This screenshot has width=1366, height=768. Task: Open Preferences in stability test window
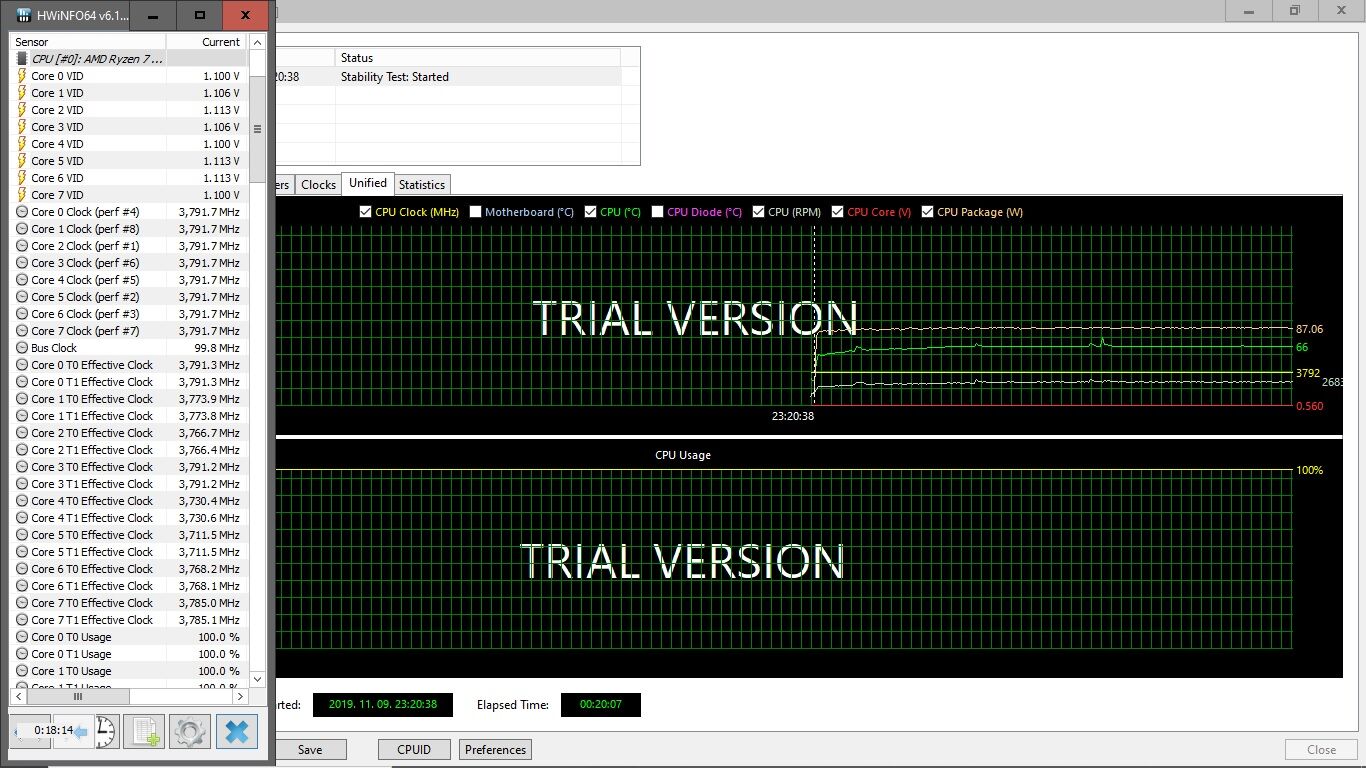pyautogui.click(x=495, y=749)
